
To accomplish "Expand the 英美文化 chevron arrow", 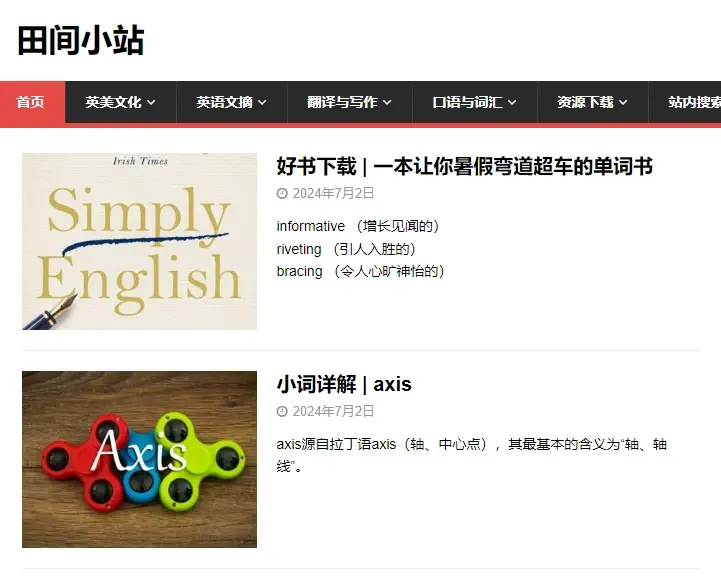I will tap(151, 103).
